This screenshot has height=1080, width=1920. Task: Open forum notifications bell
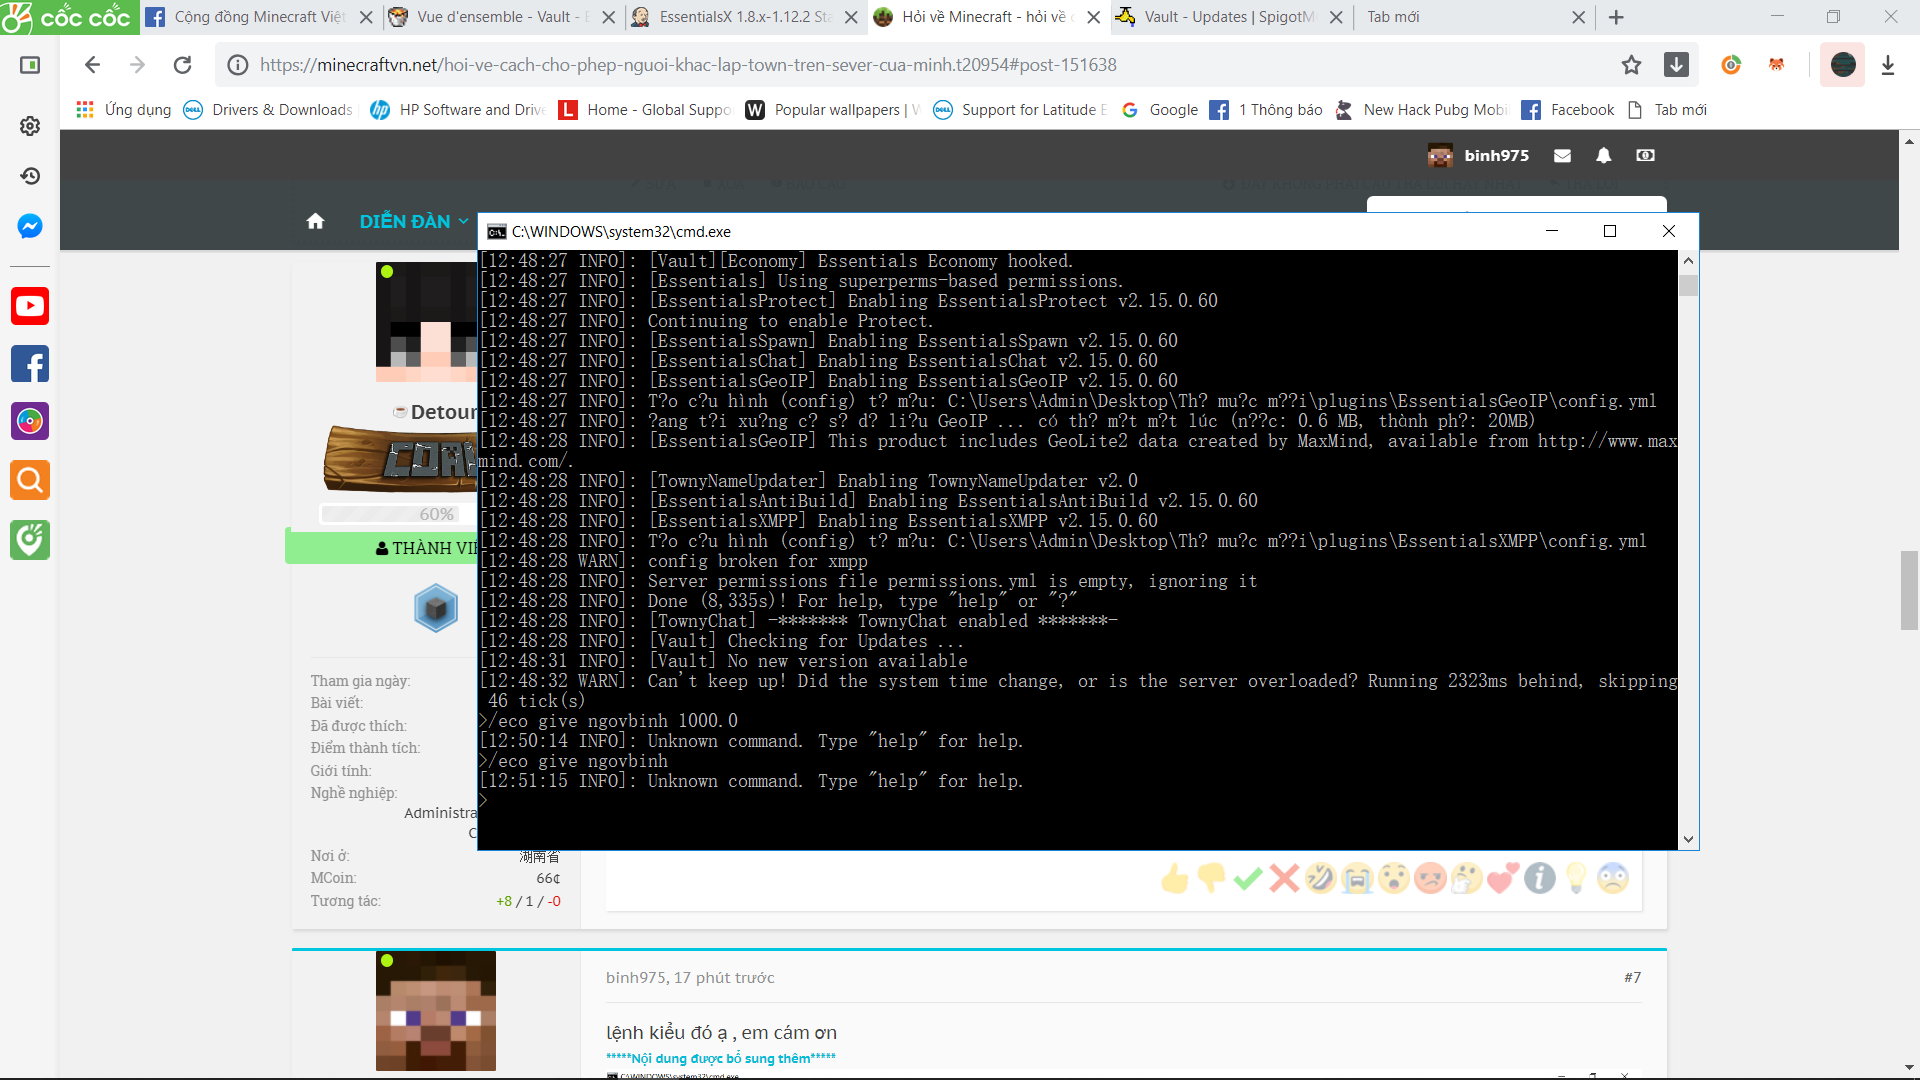point(1603,155)
